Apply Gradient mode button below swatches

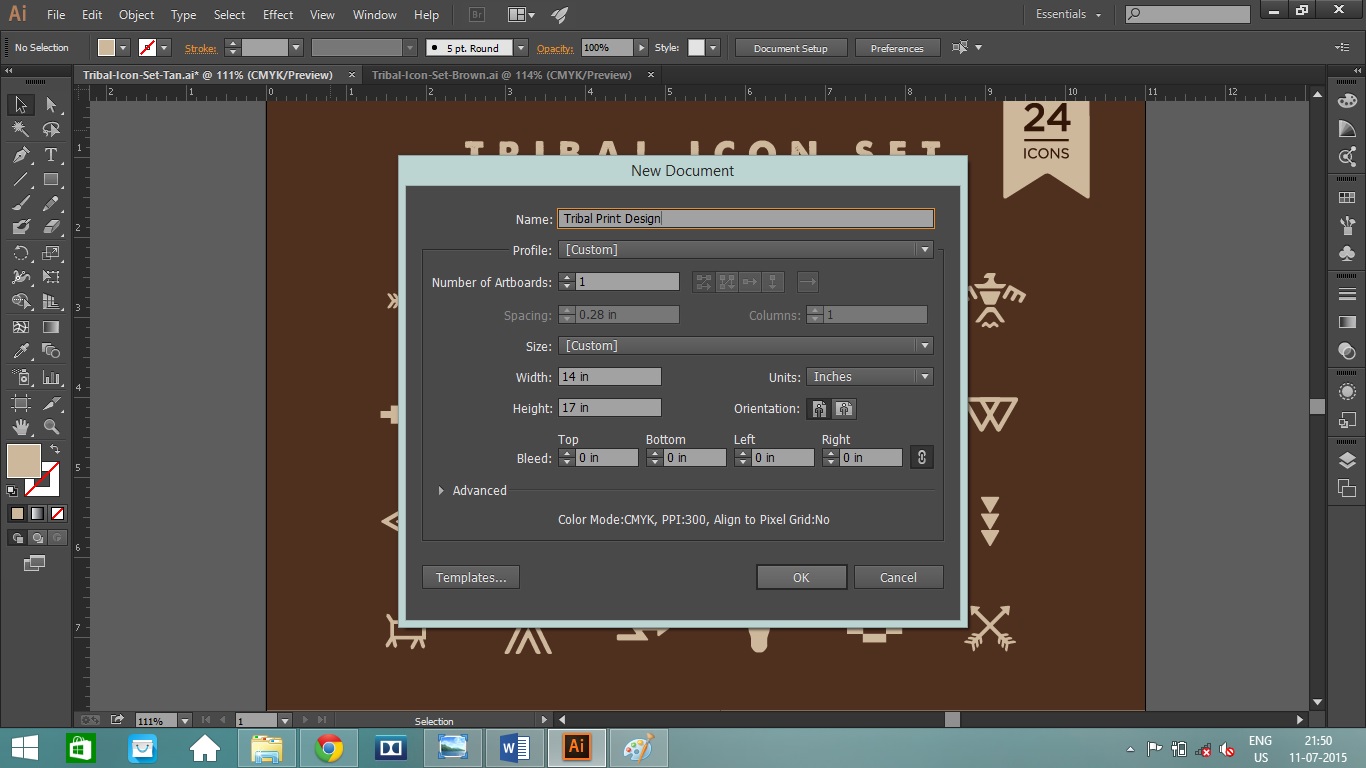tap(37, 514)
